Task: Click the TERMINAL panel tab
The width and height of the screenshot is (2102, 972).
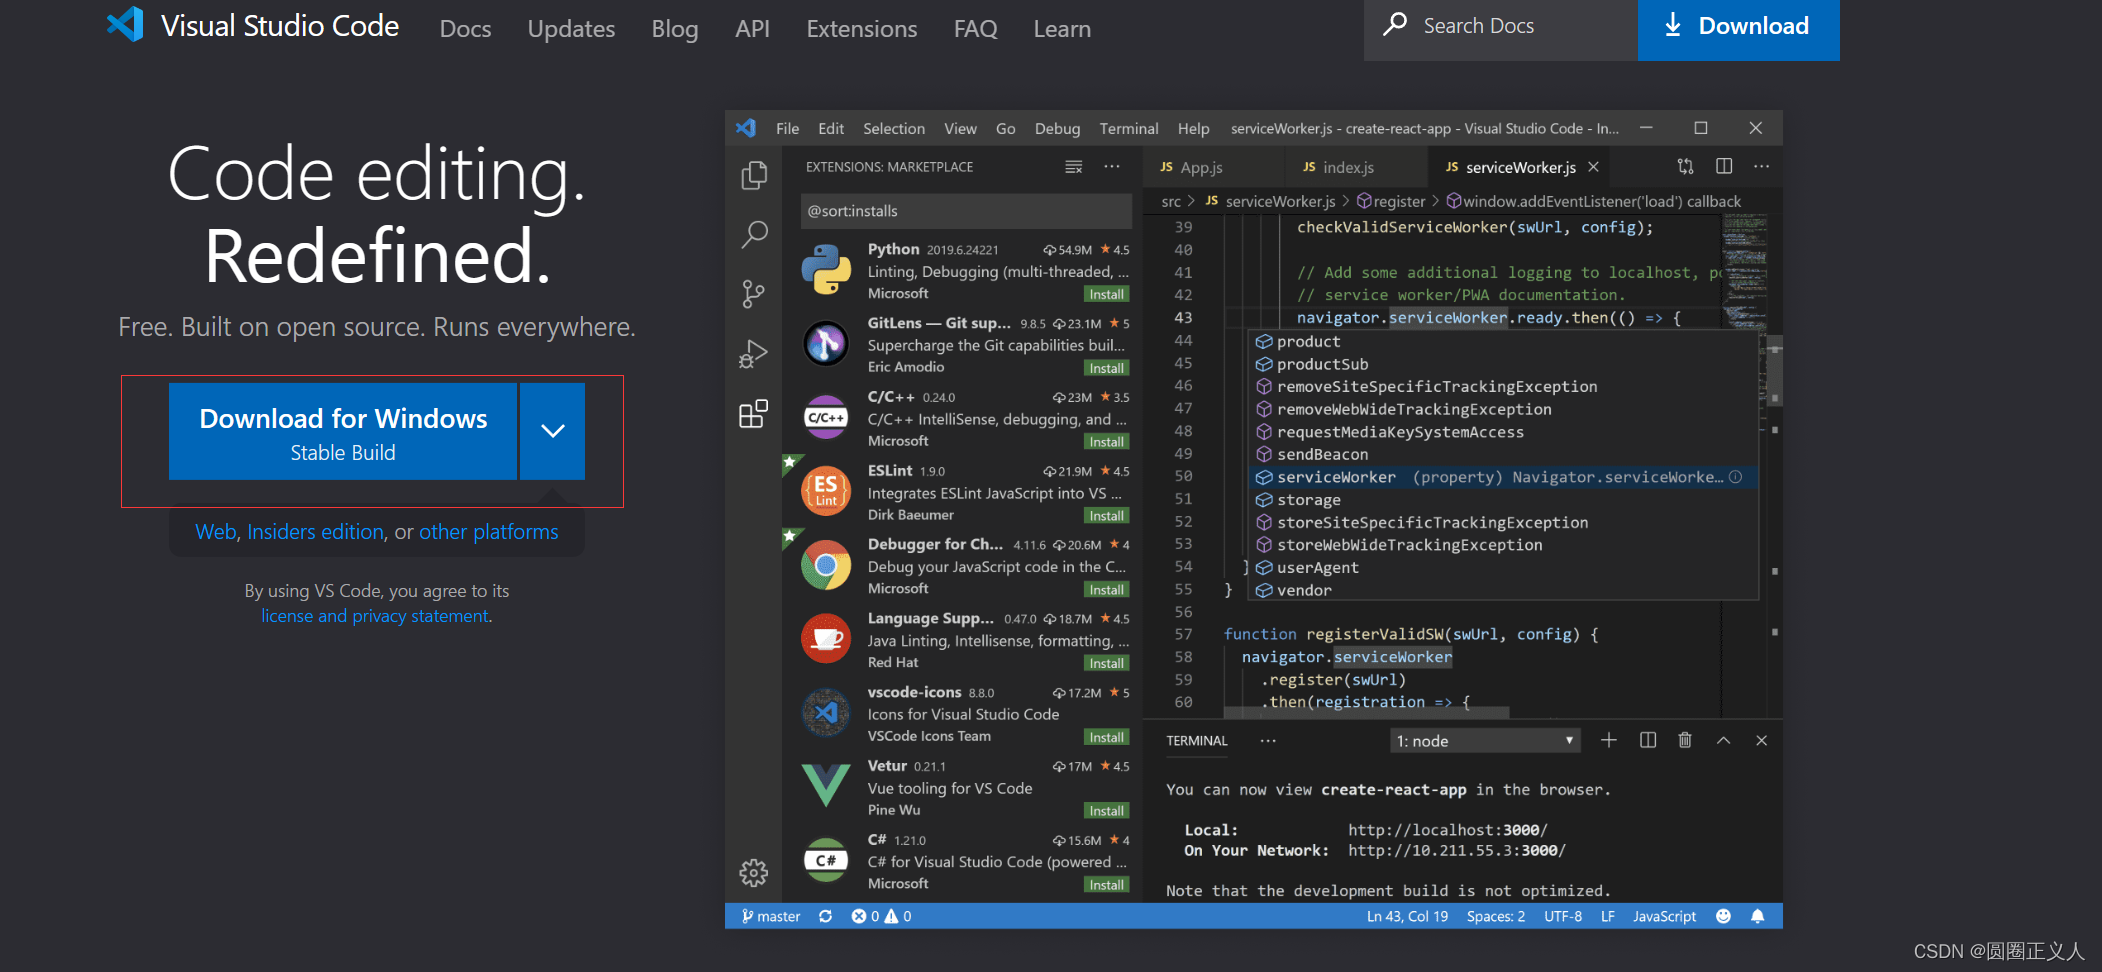Action: tap(1196, 740)
